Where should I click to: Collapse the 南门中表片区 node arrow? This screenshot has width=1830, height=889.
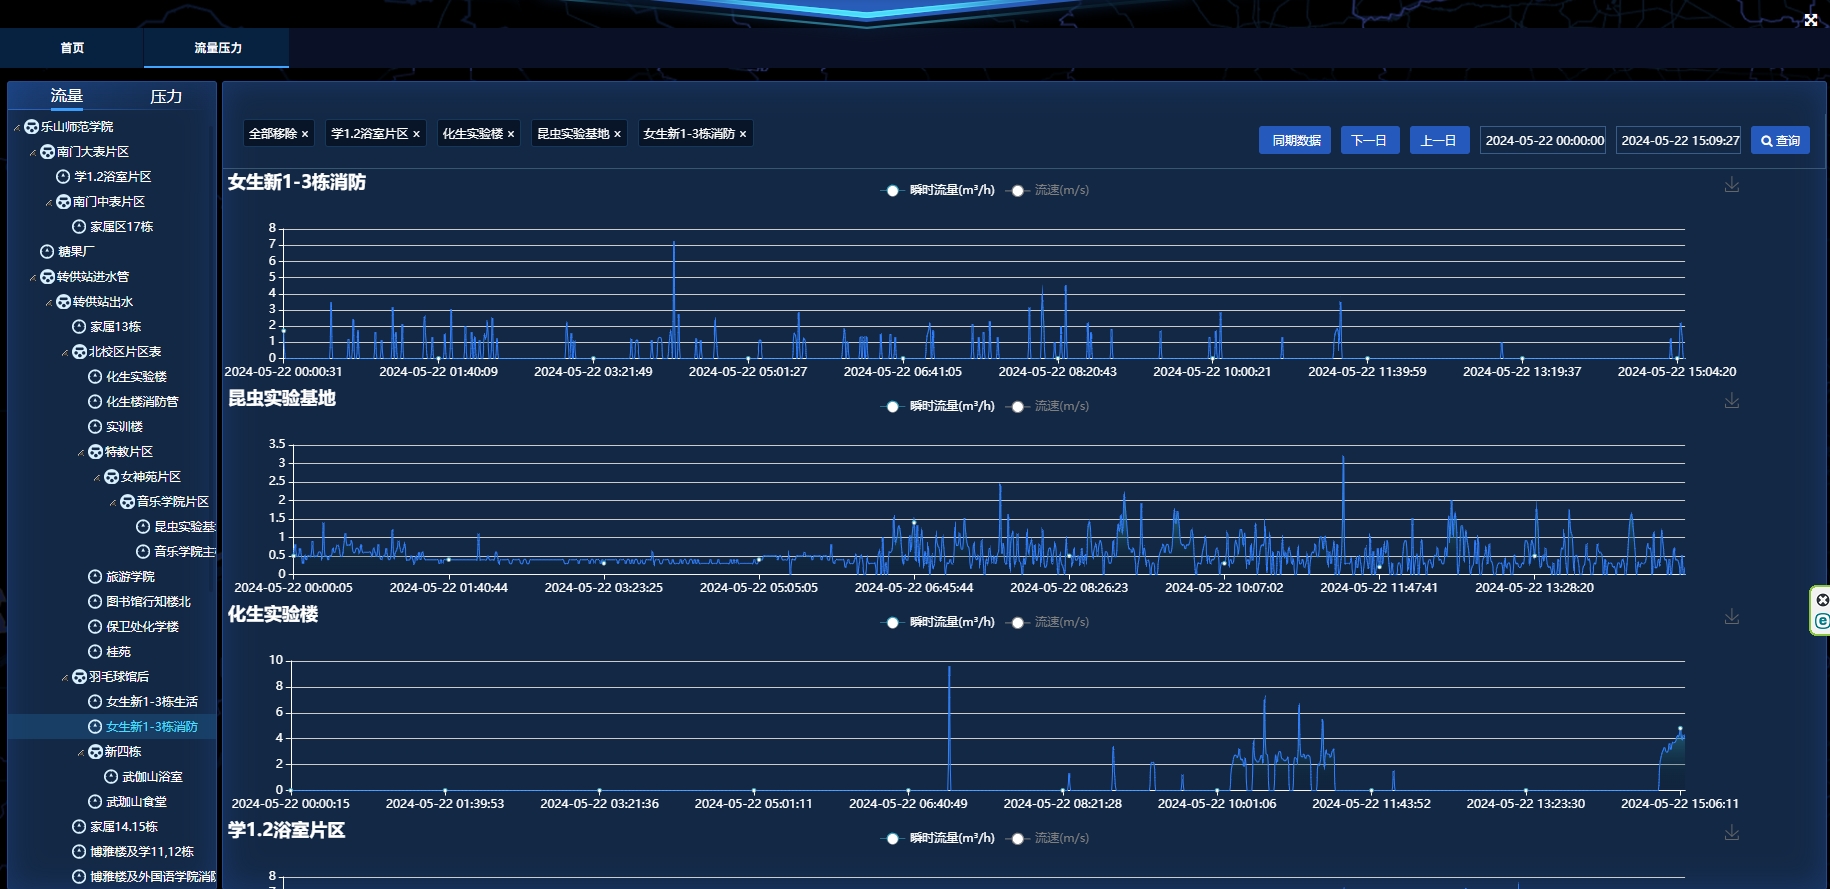(49, 203)
